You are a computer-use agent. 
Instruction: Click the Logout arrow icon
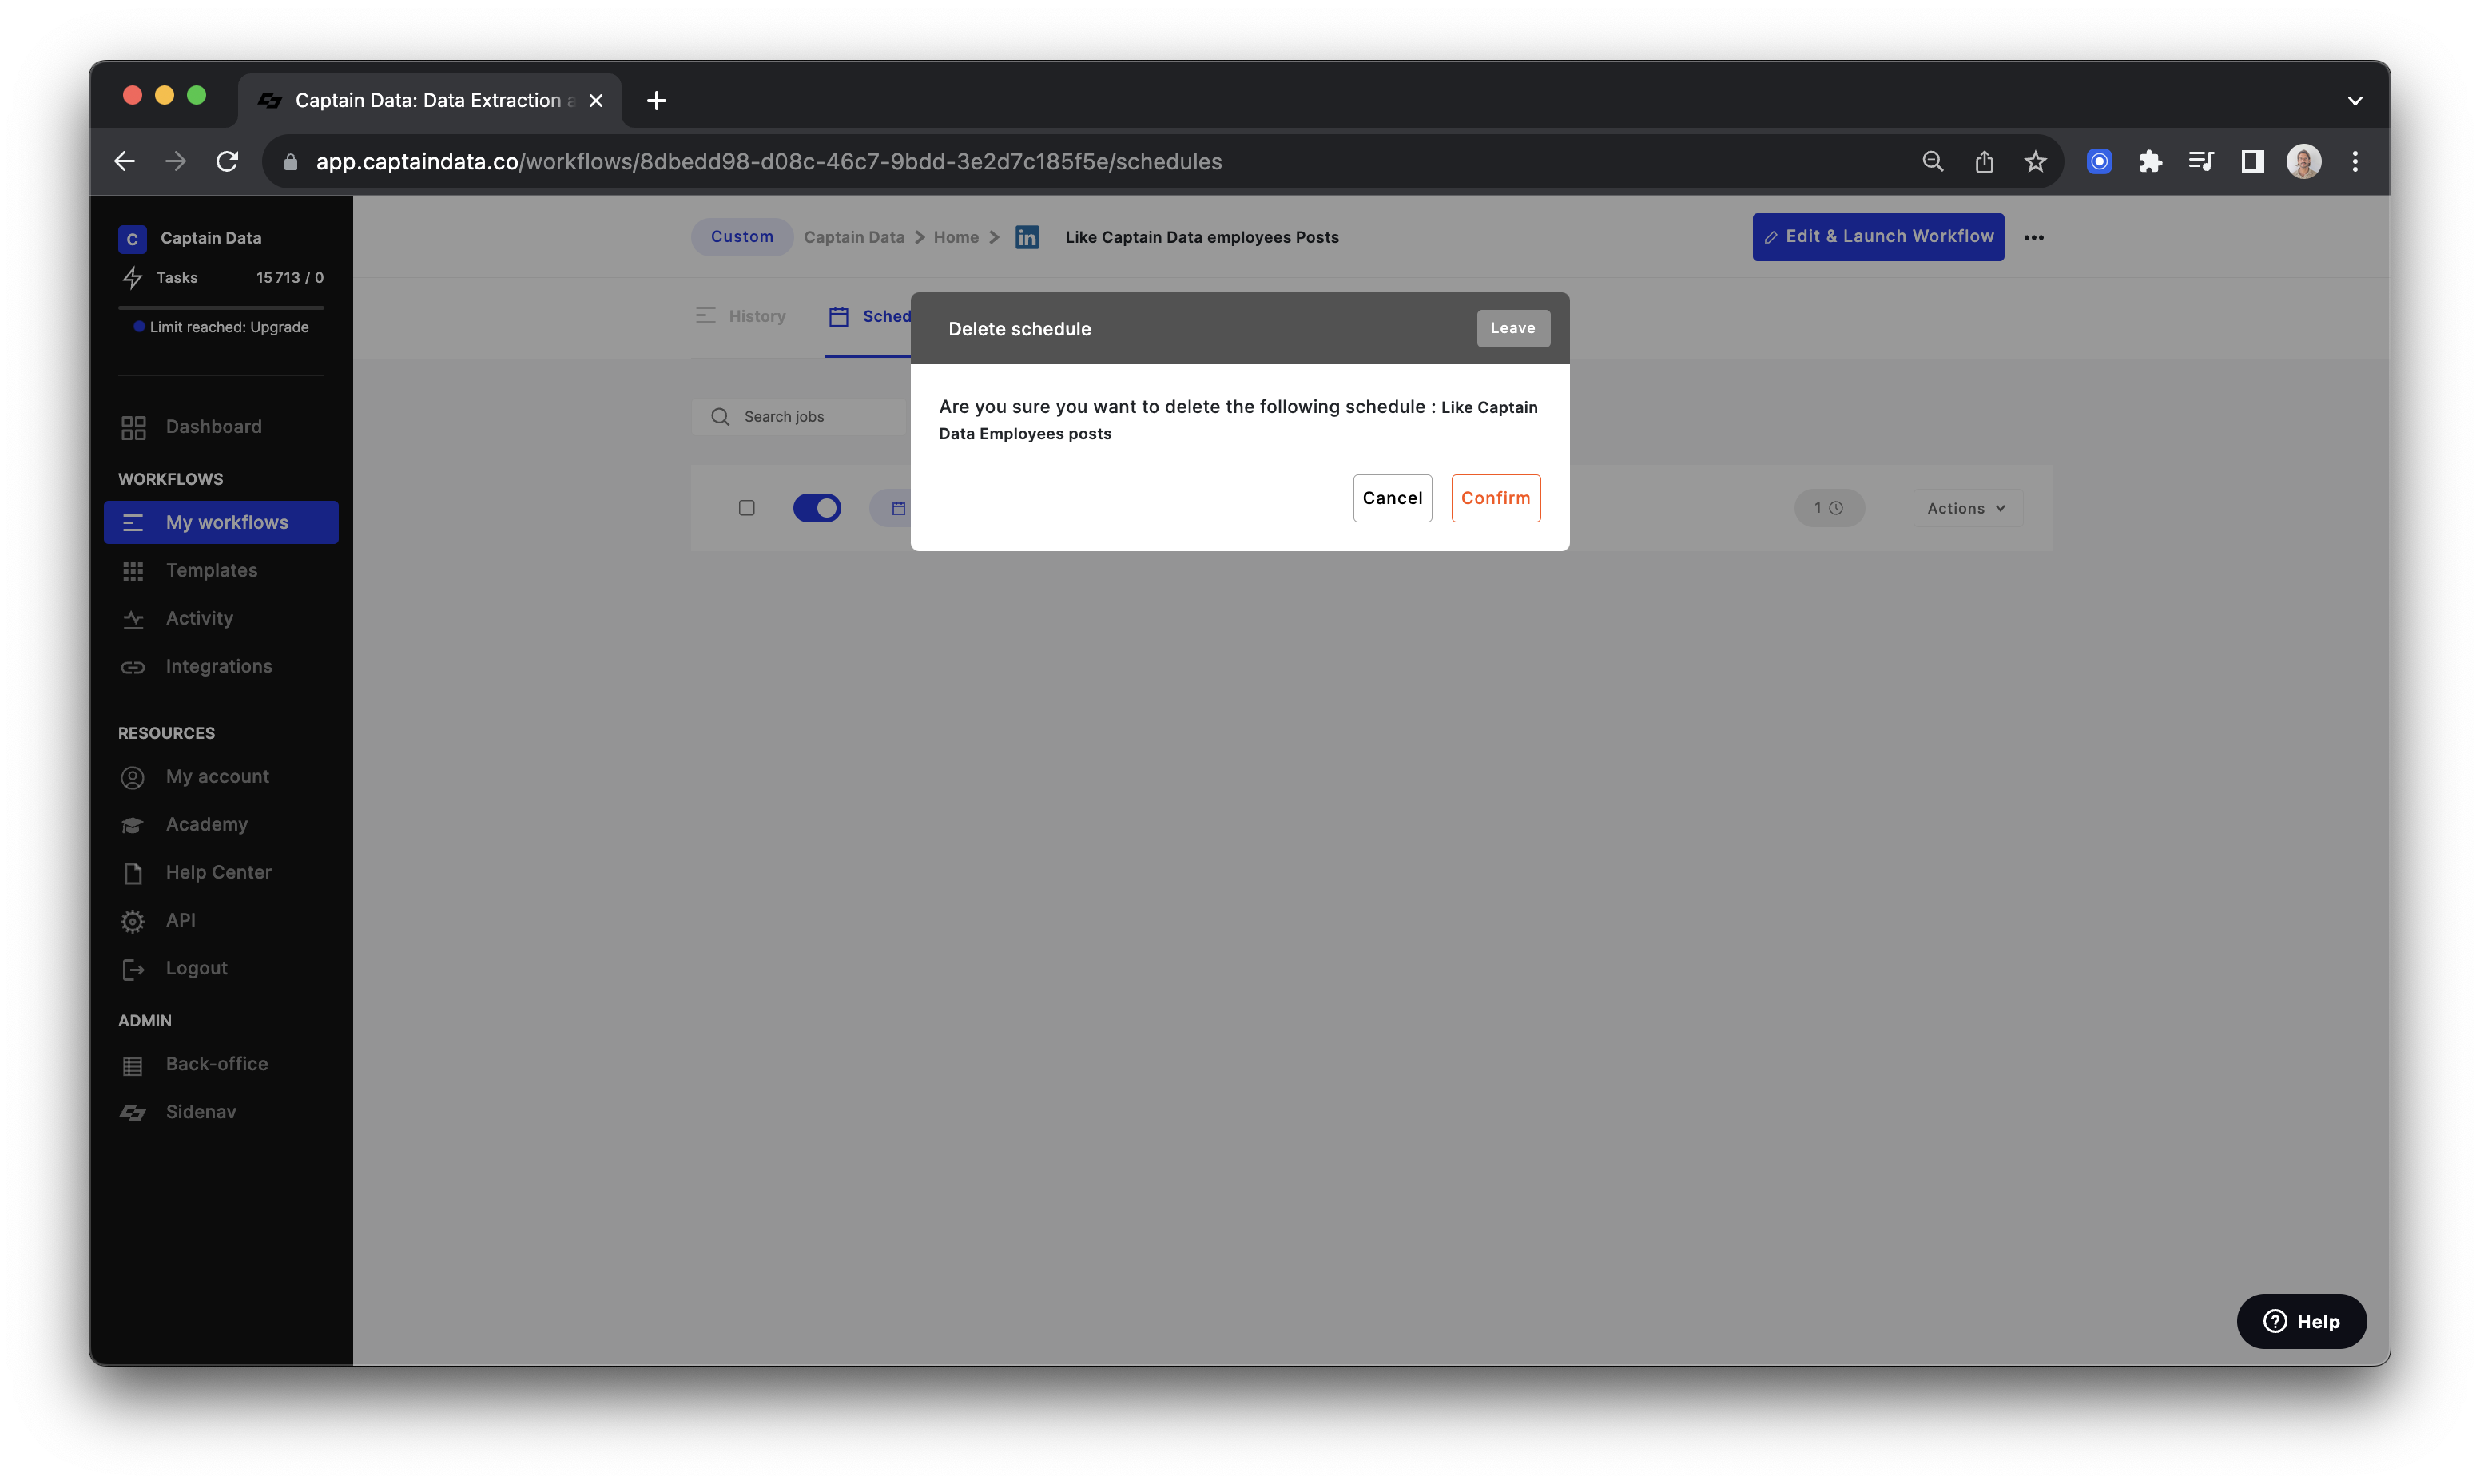tap(133, 969)
